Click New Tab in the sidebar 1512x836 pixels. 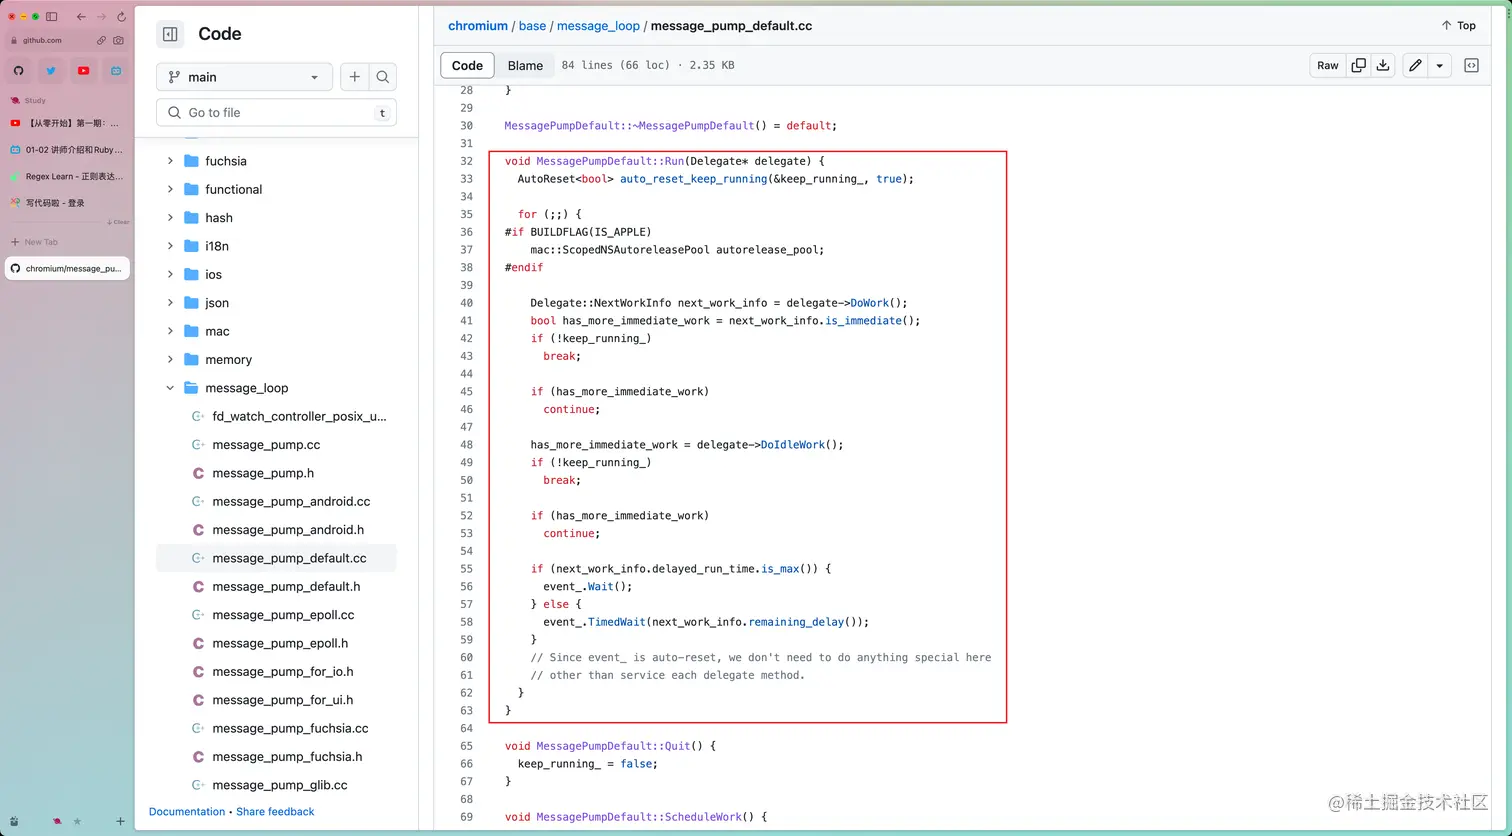[34, 242]
